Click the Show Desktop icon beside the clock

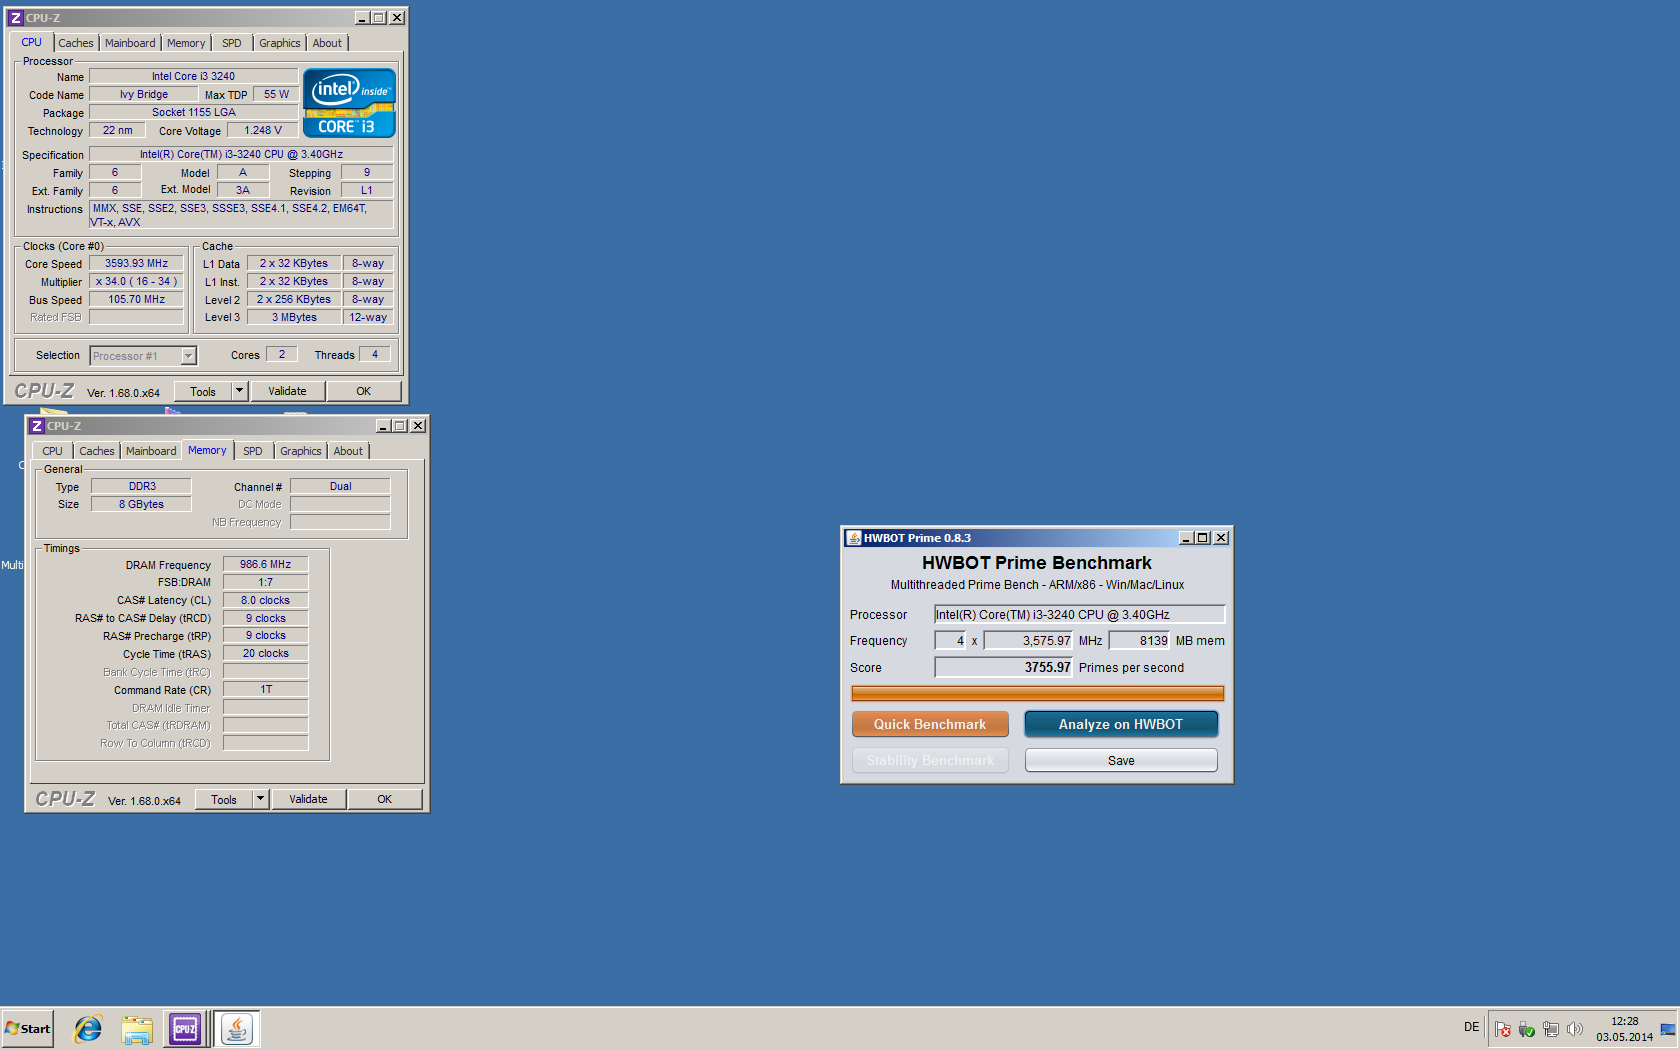click(x=1668, y=1029)
